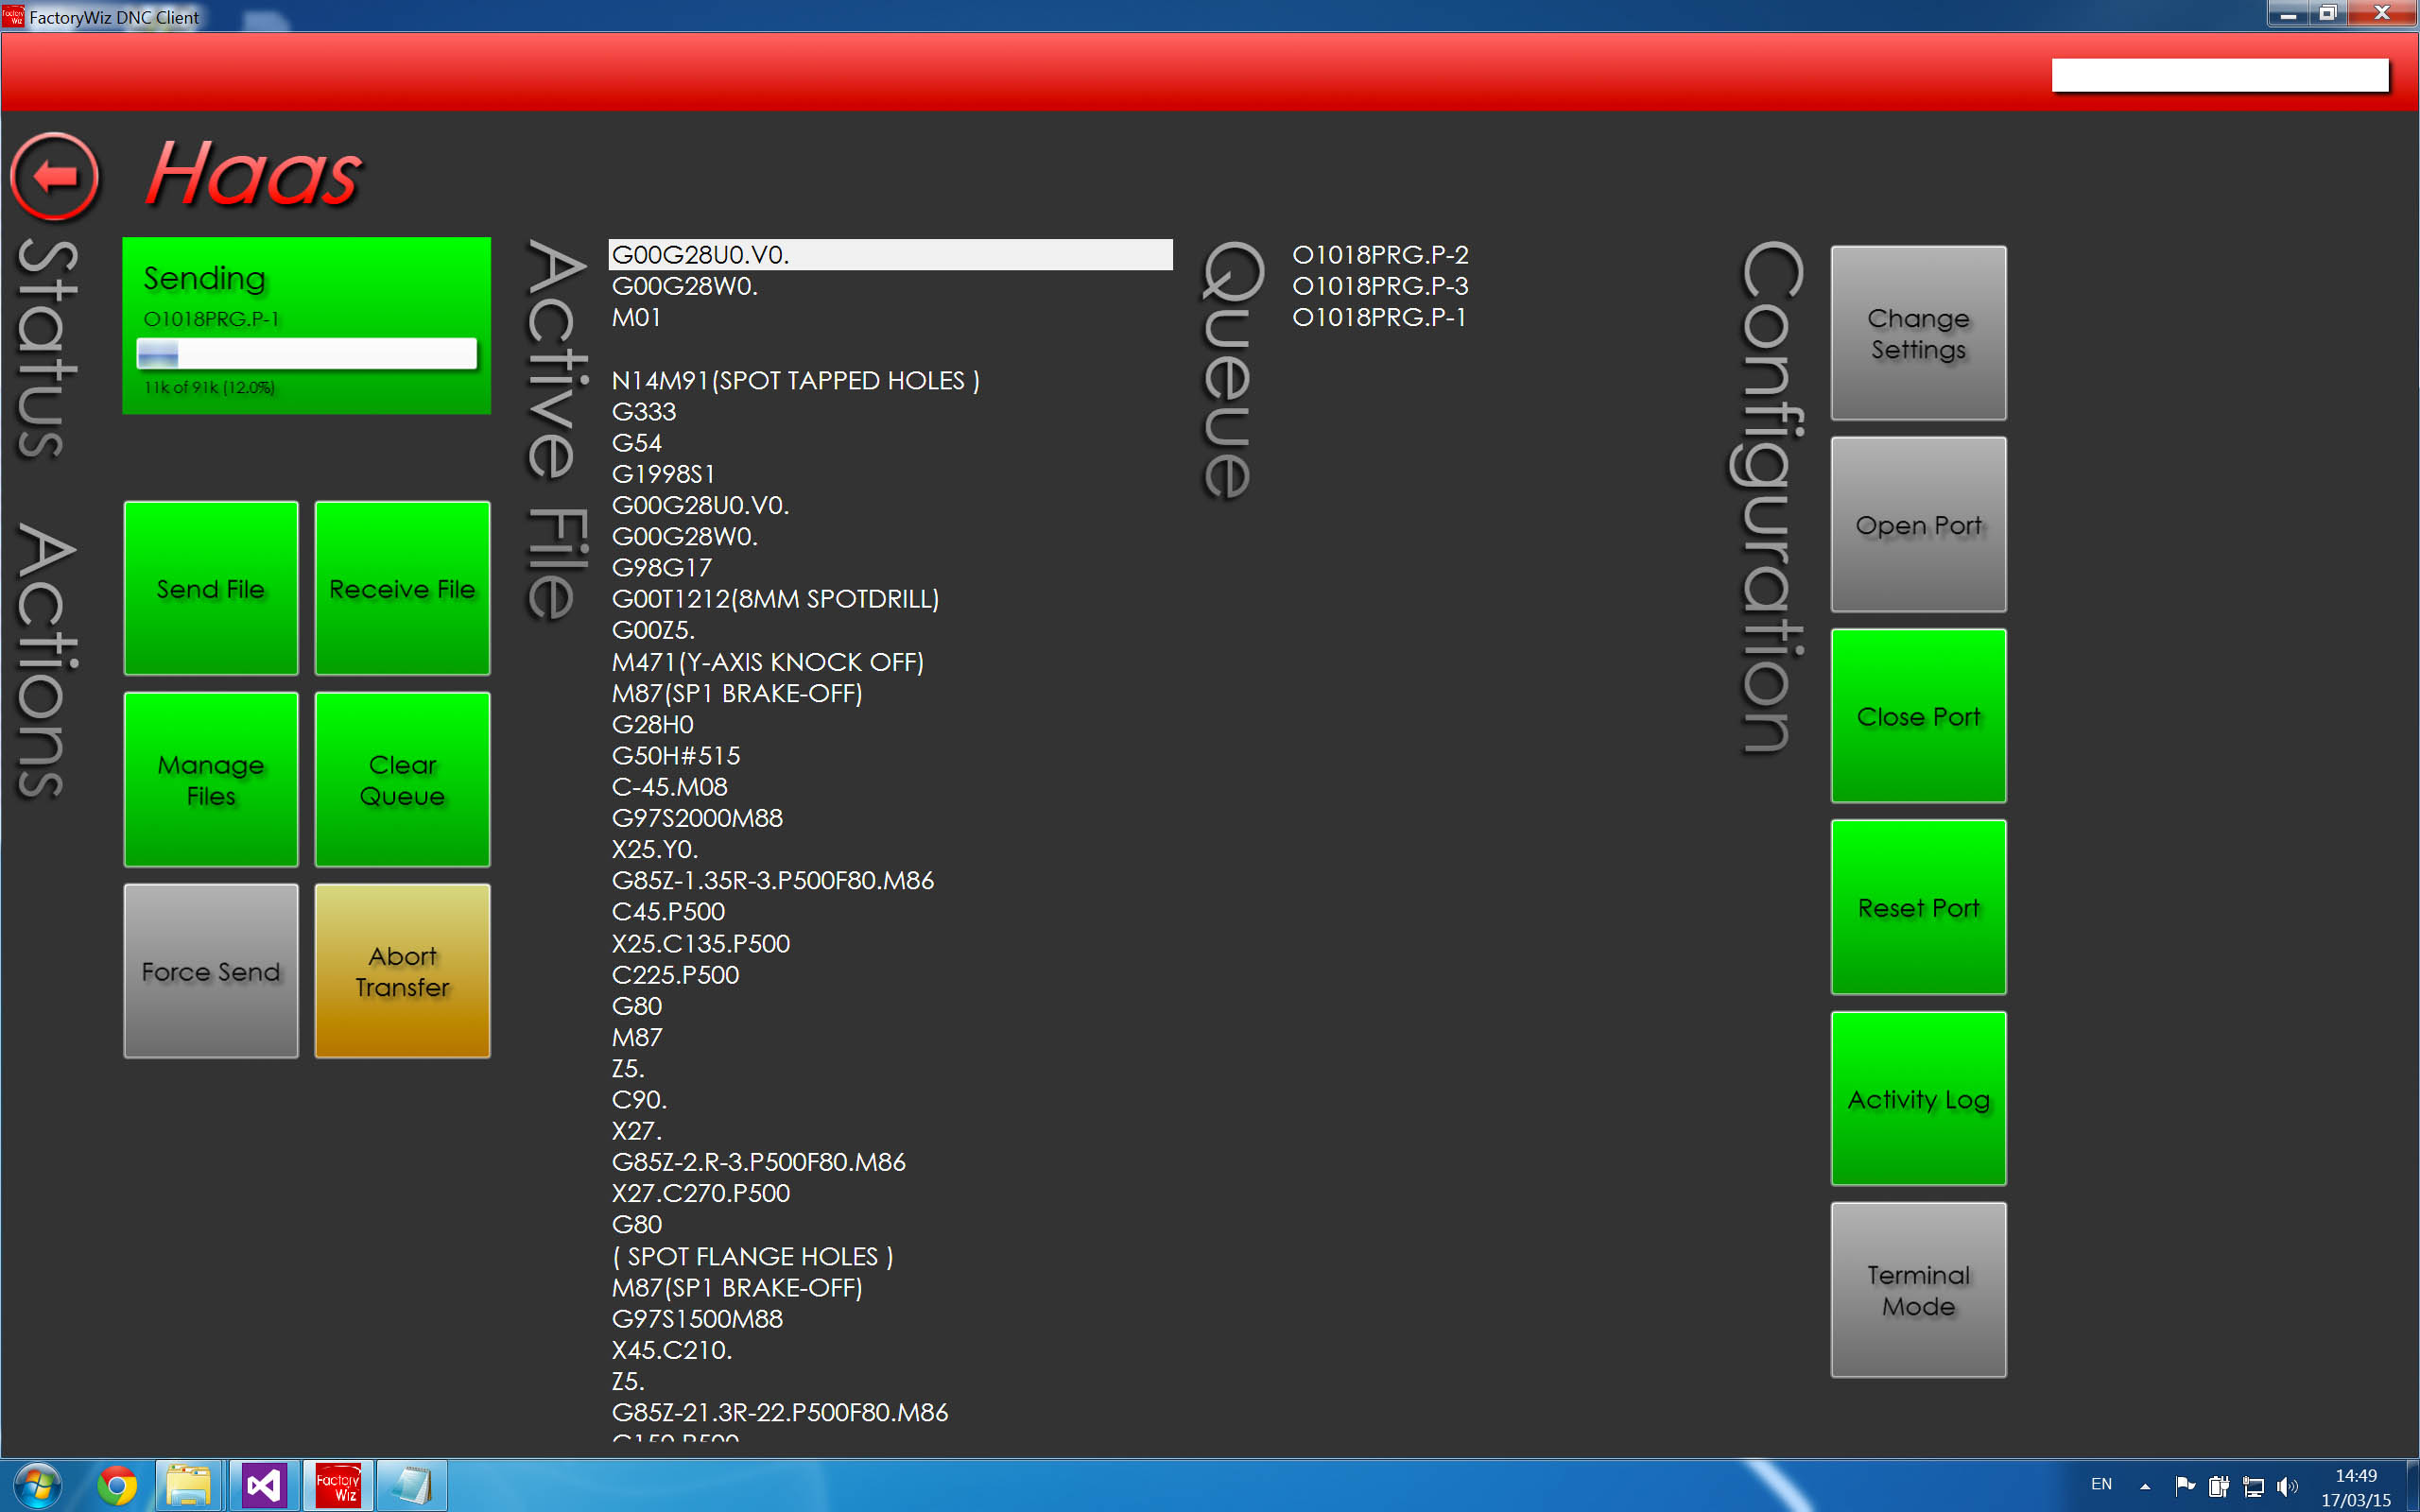Image resolution: width=2420 pixels, height=1512 pixels.
Task: Click FactoryWiz title bar app icon
Action: coord(13,14)
